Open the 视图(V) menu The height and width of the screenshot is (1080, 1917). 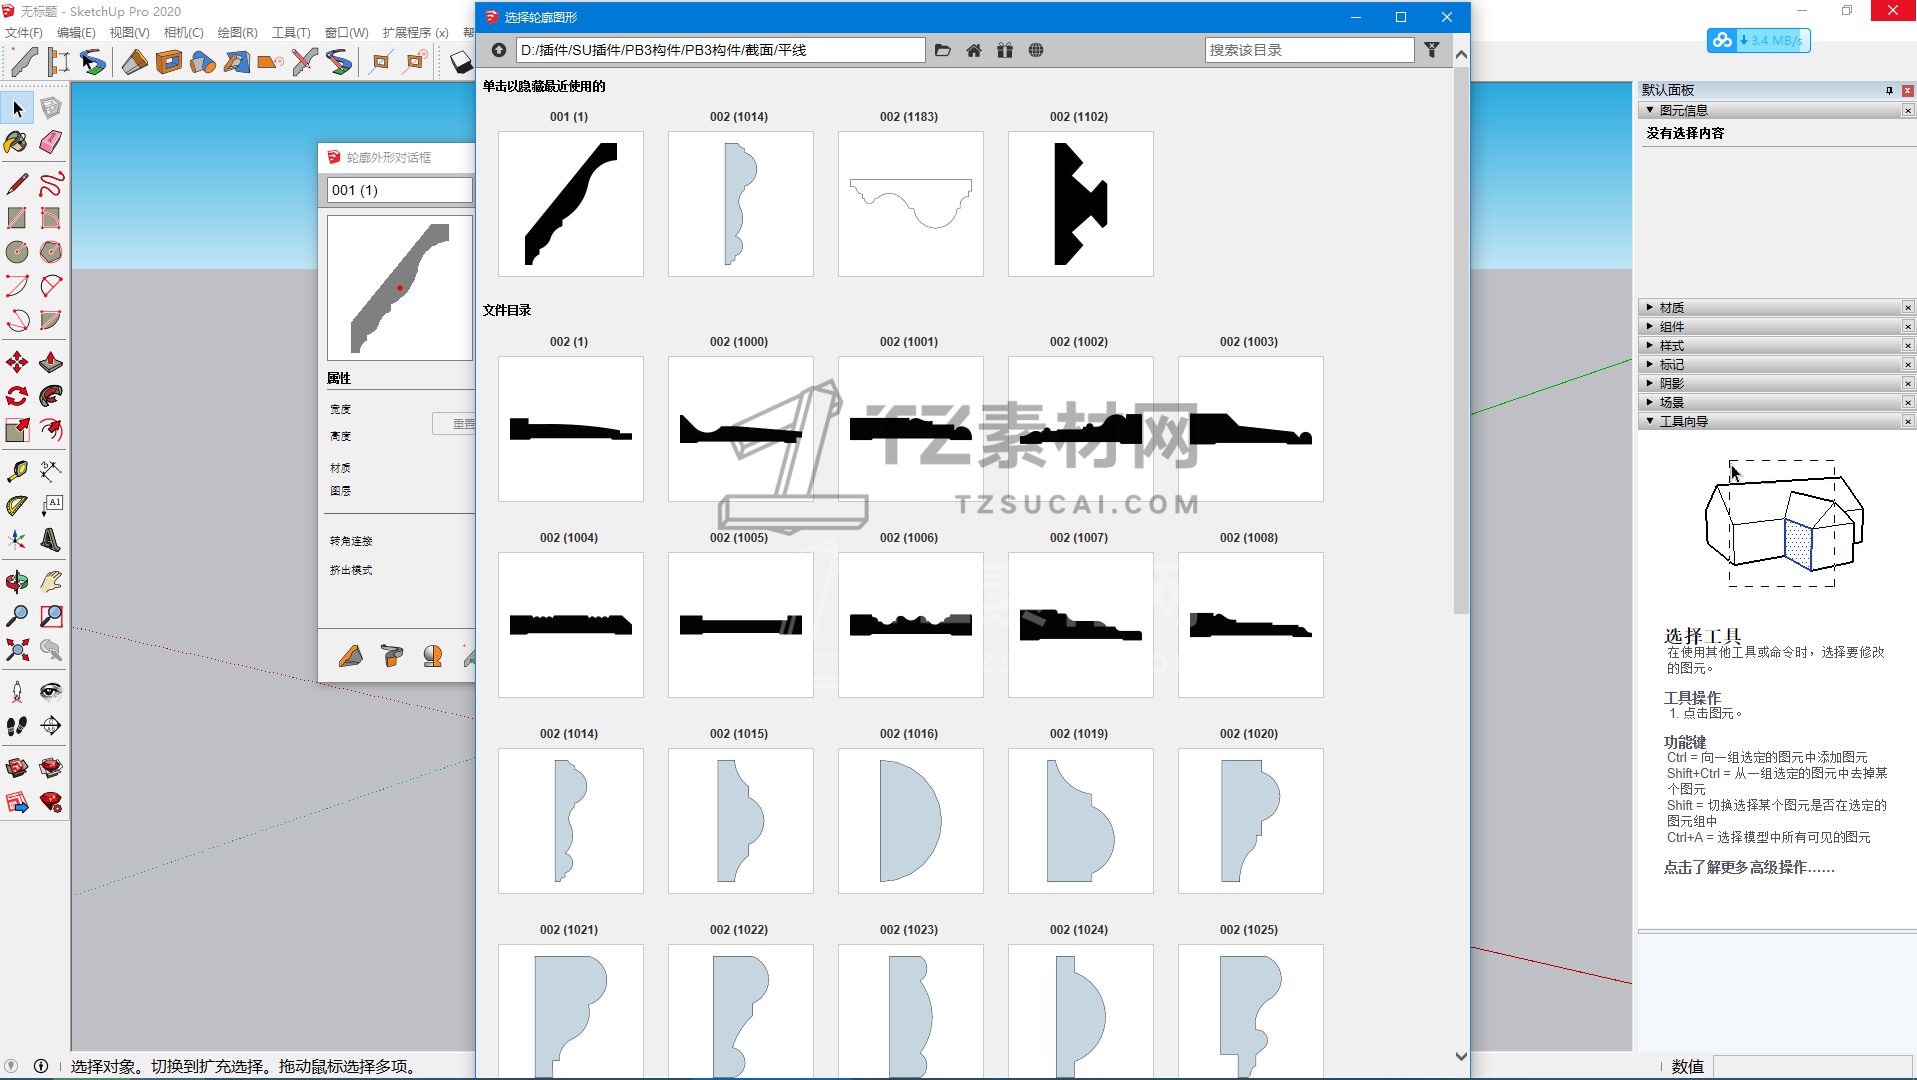[130, 33]
